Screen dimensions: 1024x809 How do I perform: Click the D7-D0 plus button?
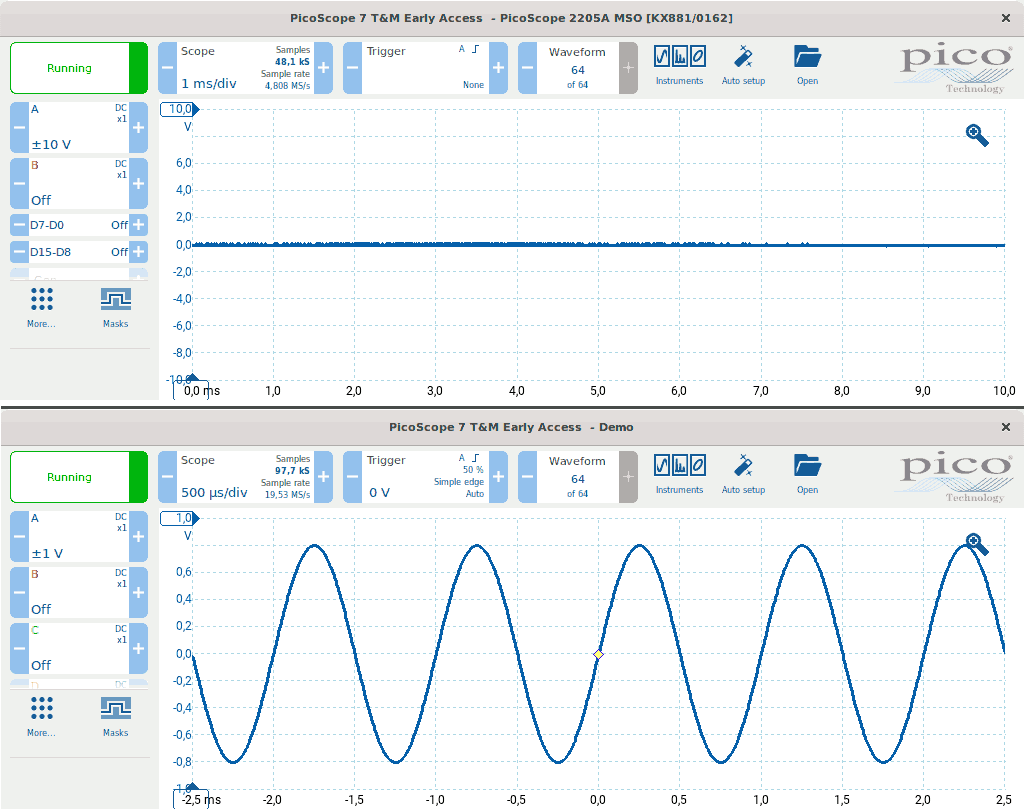pos(138,225)
